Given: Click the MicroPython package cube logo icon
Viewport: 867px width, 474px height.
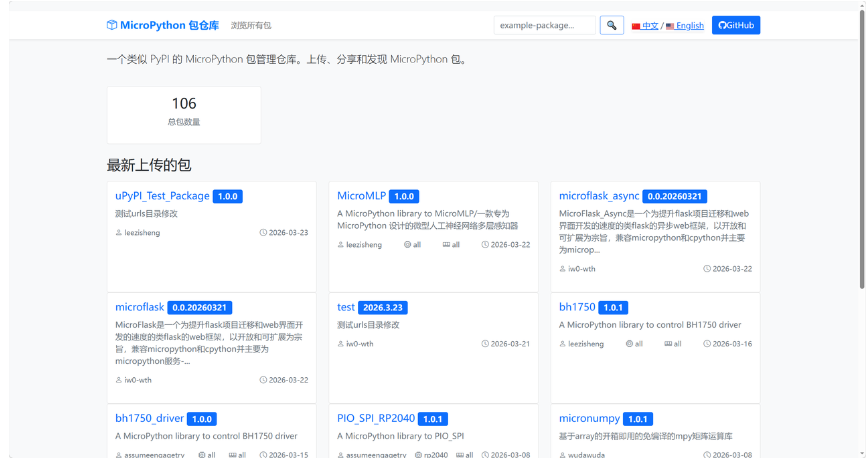Looking at the screenshot, I should [x=112, y=25].
